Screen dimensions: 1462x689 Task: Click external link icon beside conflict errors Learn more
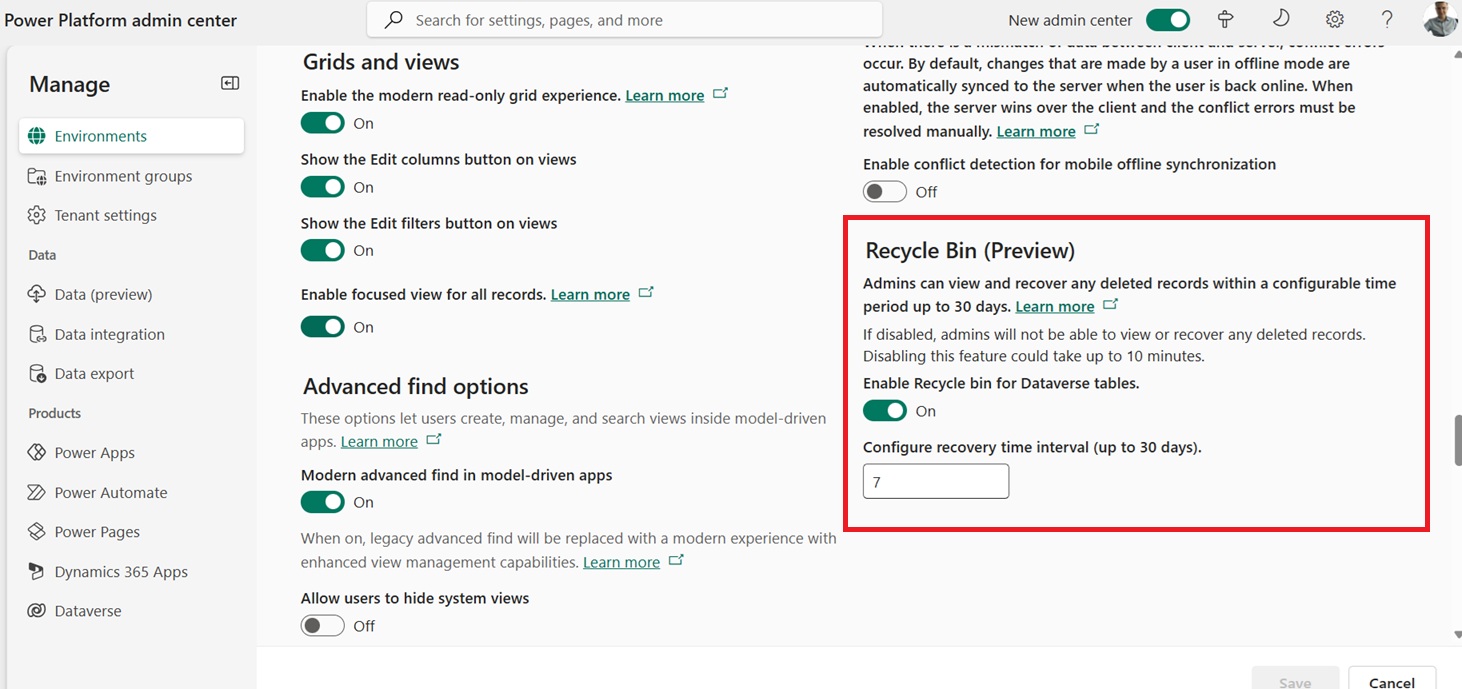click(x=1091, y=130)
